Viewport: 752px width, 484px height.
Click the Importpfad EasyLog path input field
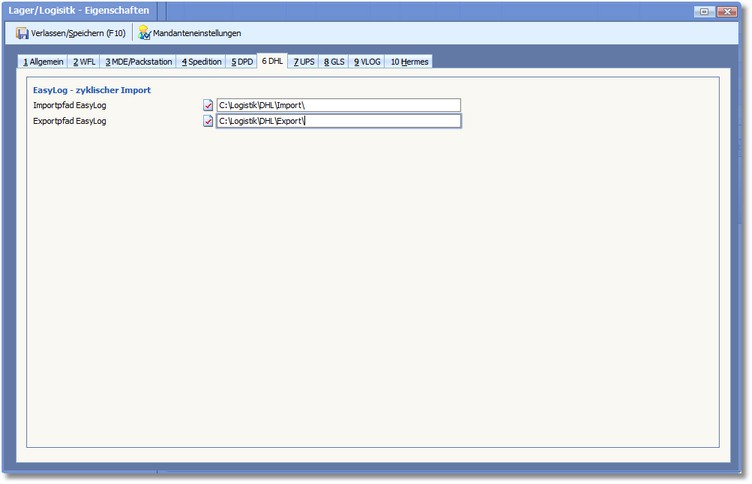point(337,105)
